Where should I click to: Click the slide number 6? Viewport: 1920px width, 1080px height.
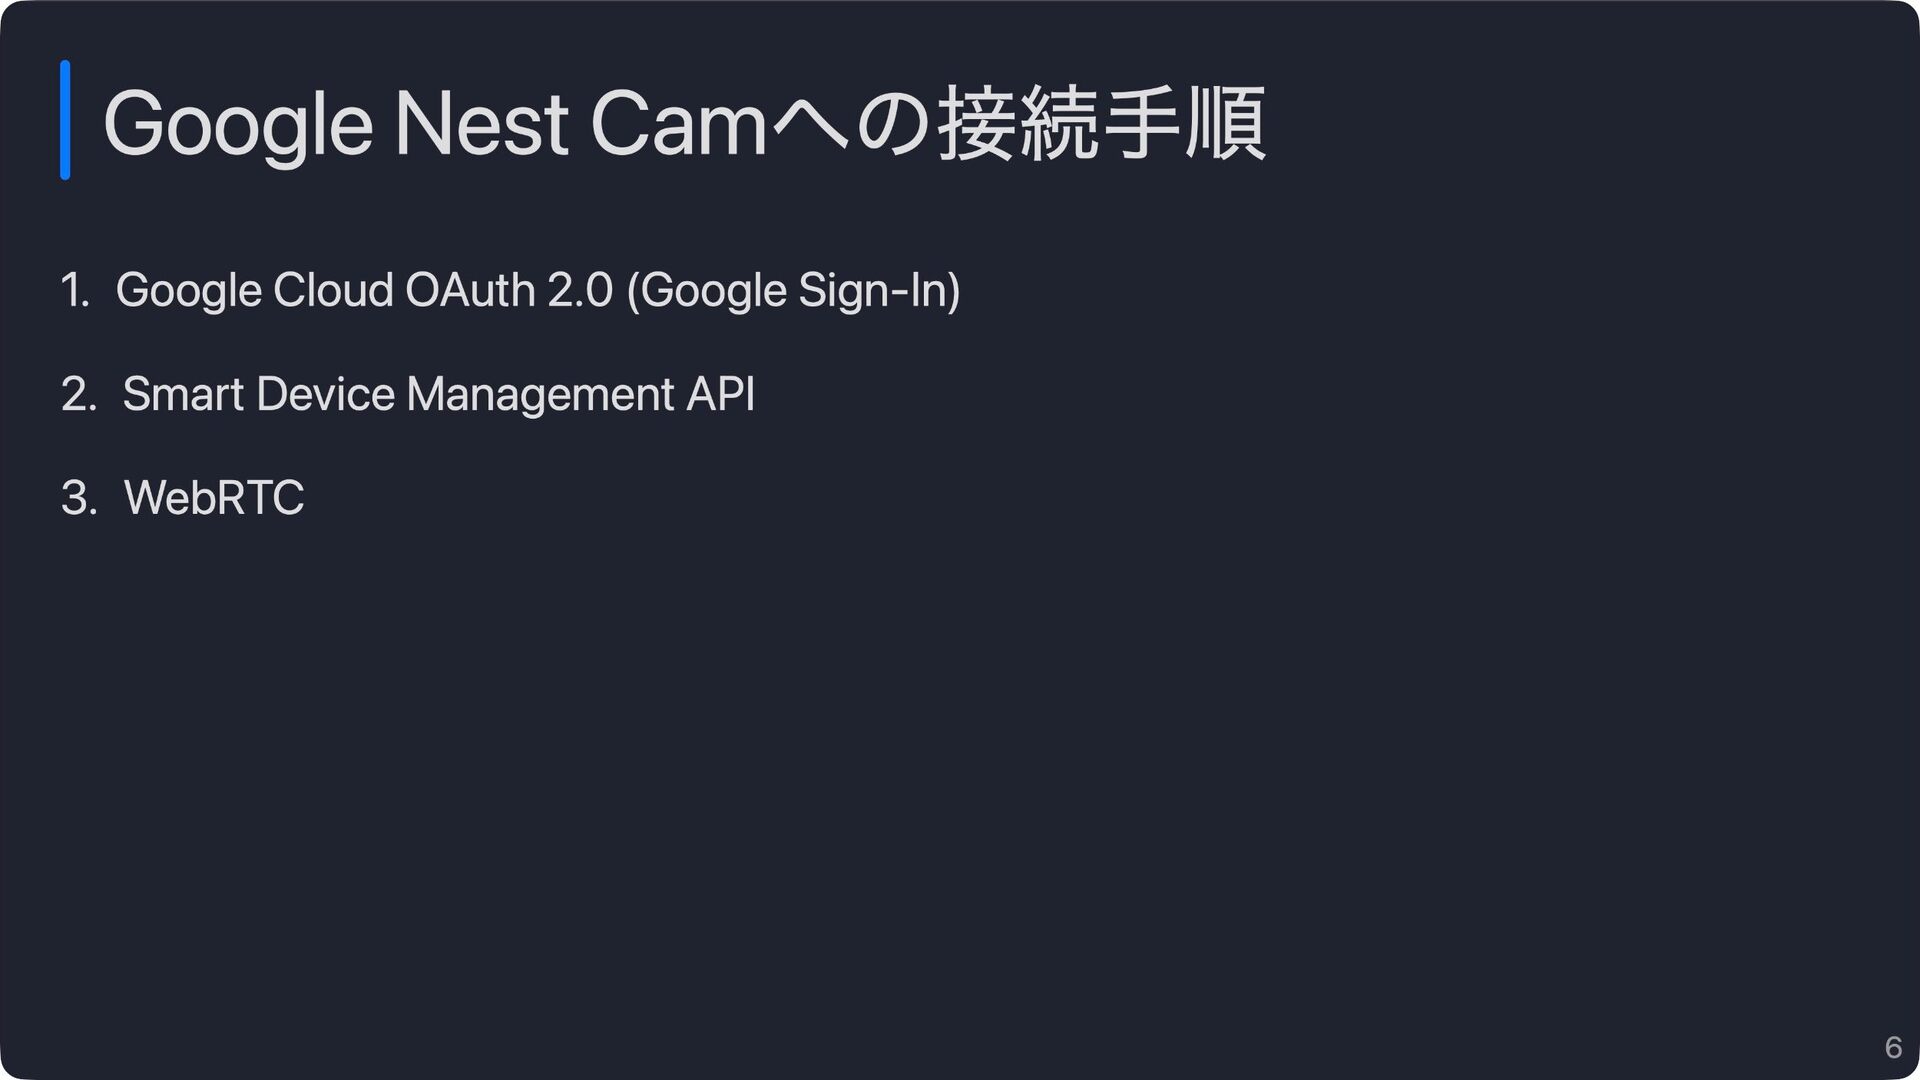click(x=1893, y=1047)
